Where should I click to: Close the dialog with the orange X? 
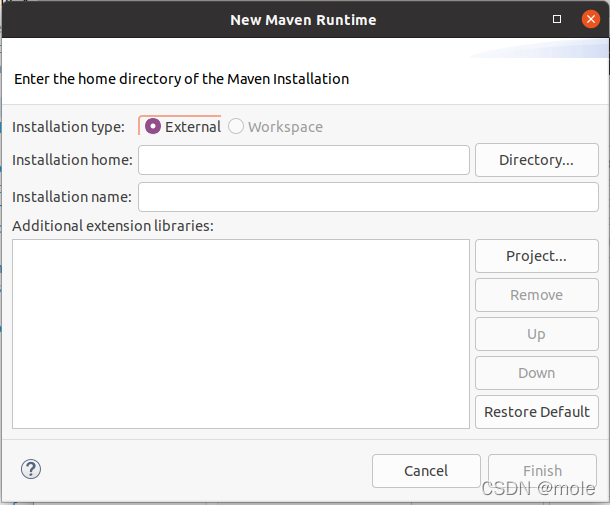591,19
